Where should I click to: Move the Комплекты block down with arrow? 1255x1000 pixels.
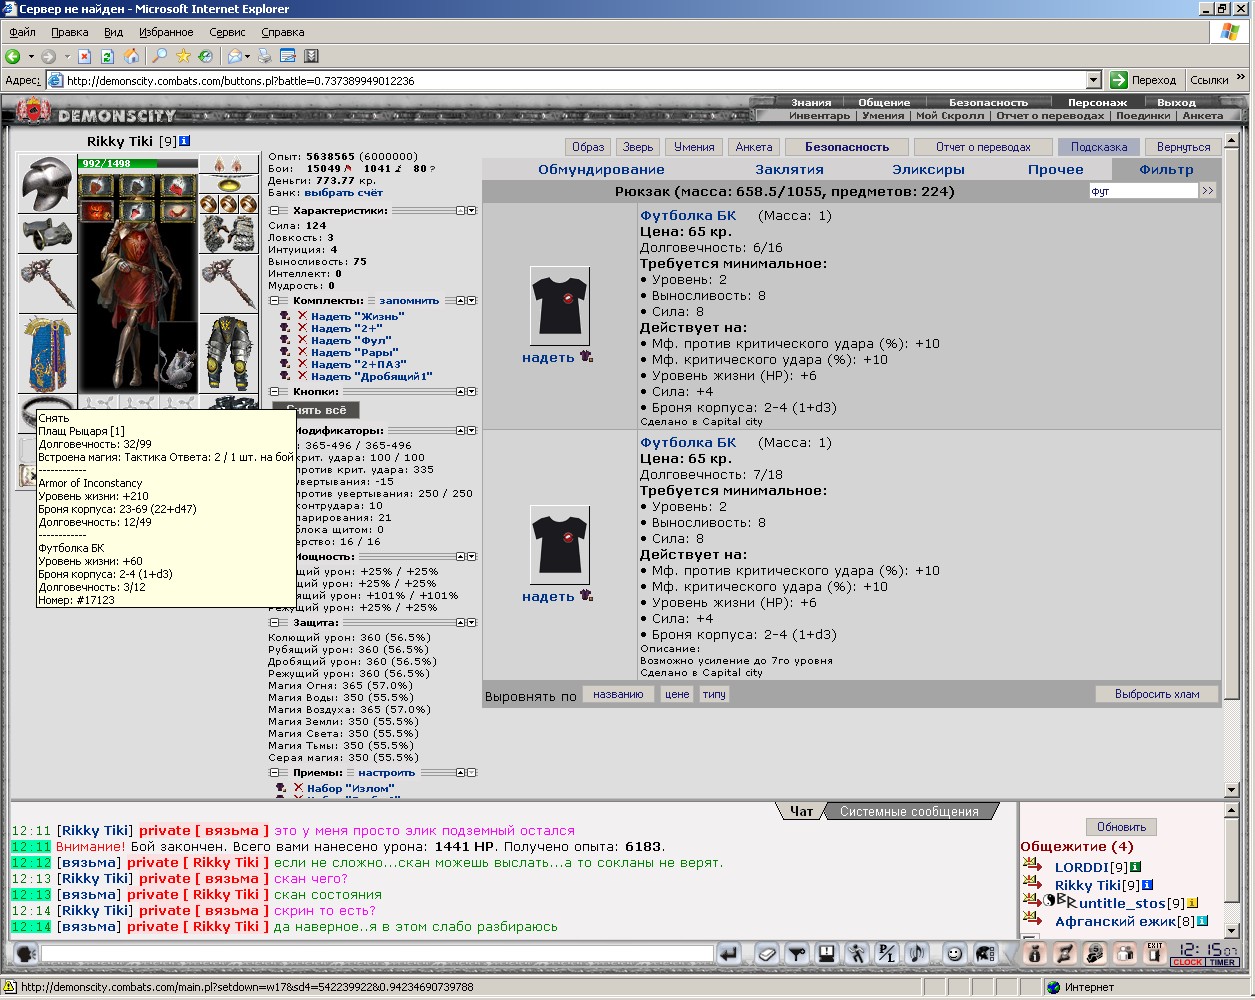click(x=472, y=300)
